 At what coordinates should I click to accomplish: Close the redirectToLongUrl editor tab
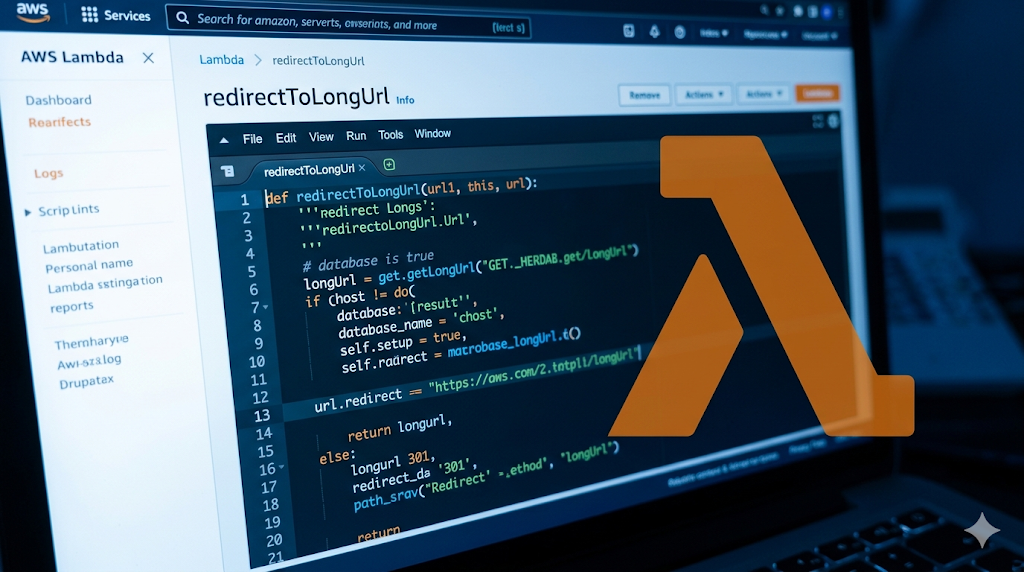(362, 168)
